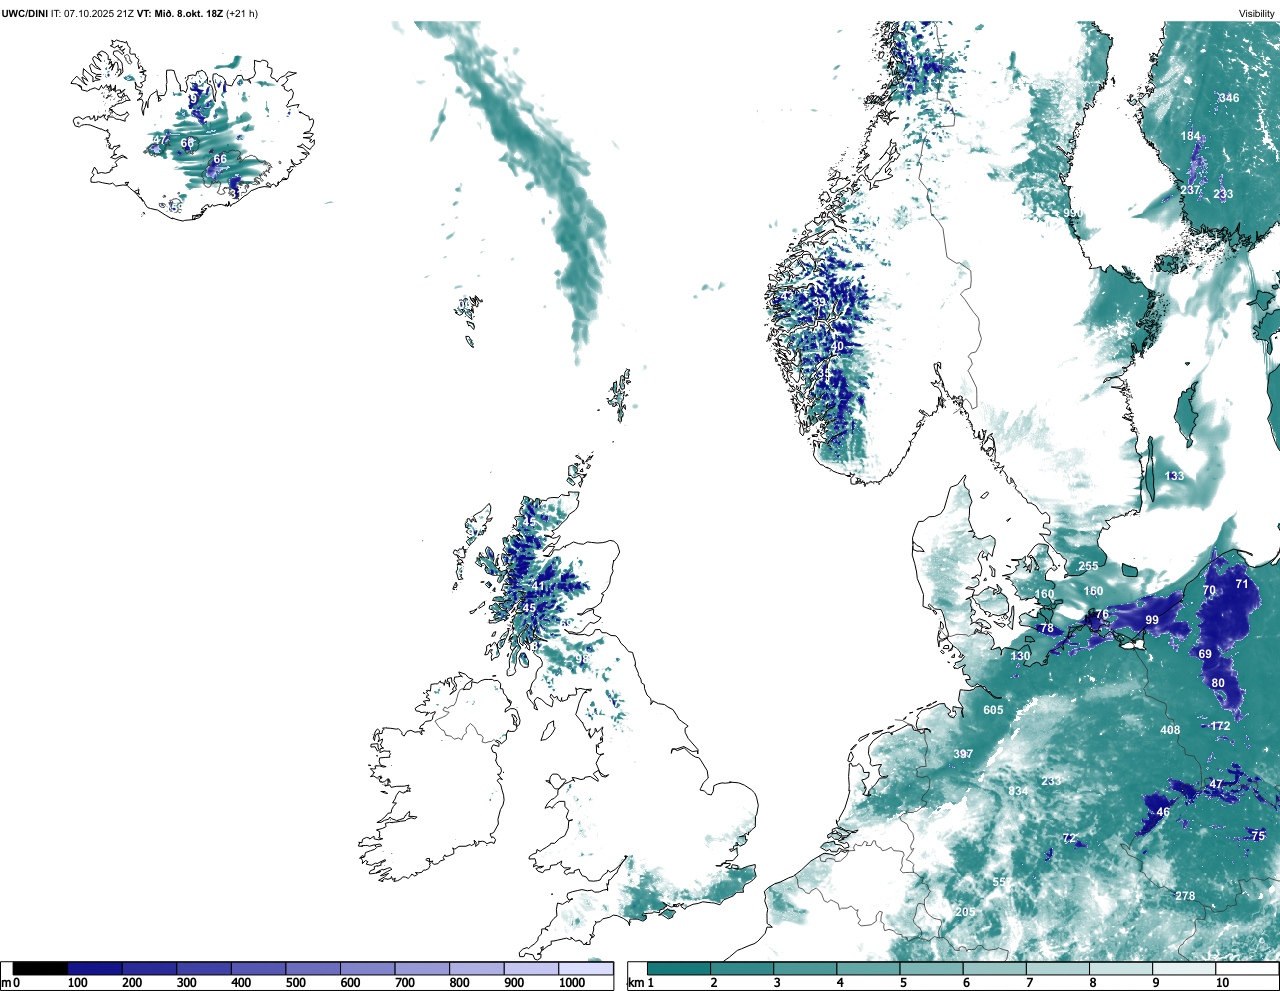Click the '397' visibility value on map
Screen dimensions: 1280x991
pos(963,754)
